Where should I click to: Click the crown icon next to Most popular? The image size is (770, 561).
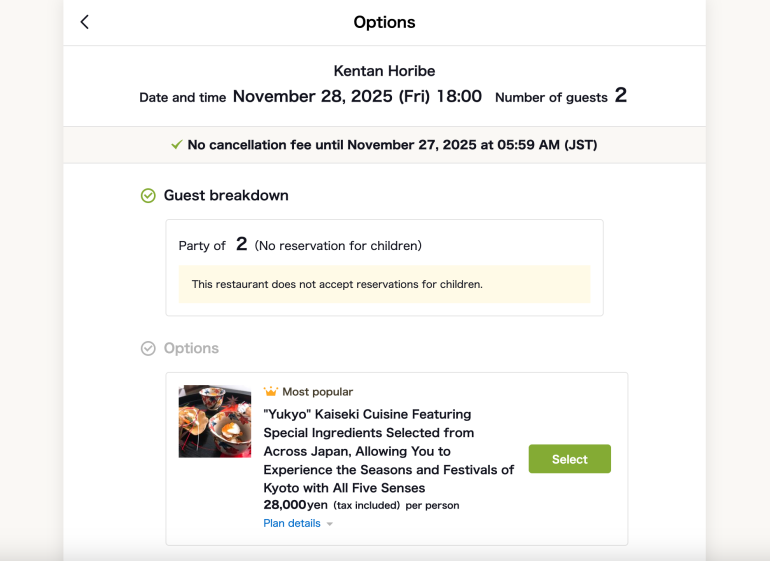click(270, 392)
